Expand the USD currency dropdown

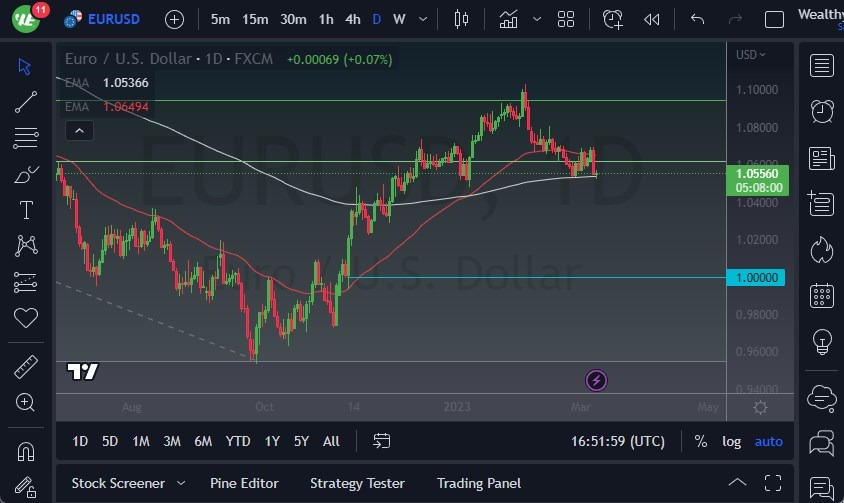pyautogui.click(x=751, y=55)
